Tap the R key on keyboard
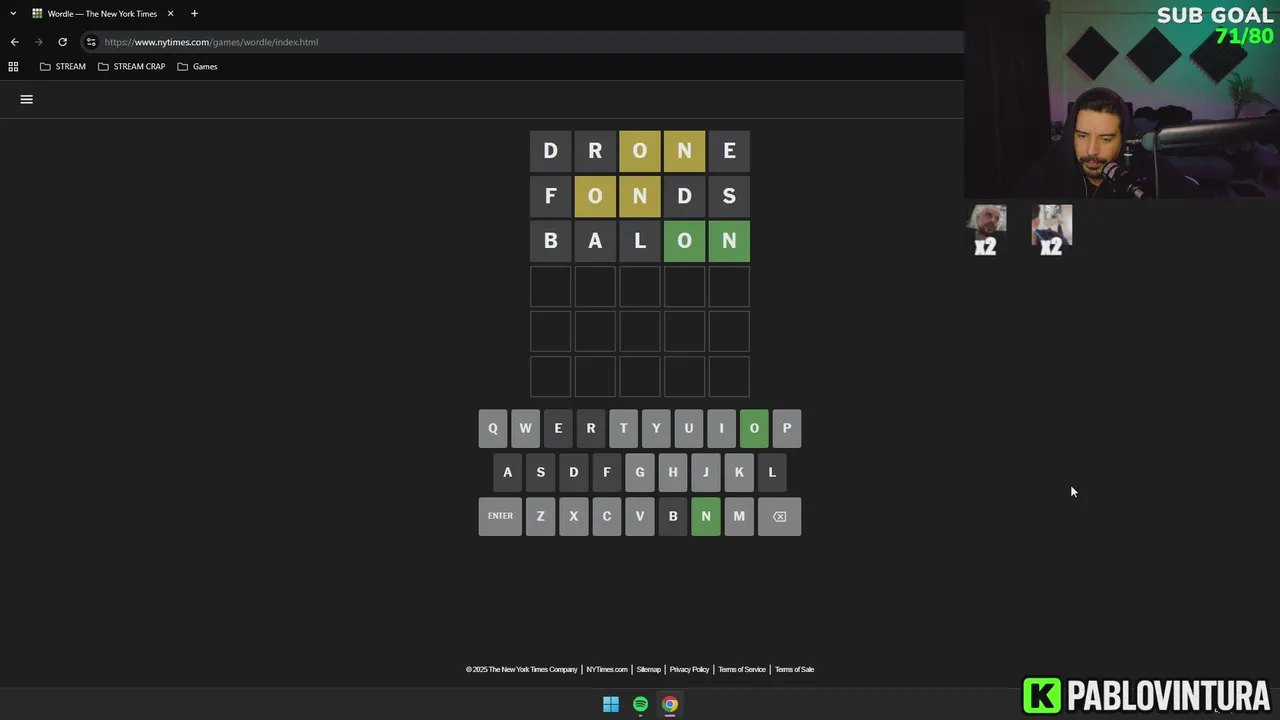 click(590, 428)
